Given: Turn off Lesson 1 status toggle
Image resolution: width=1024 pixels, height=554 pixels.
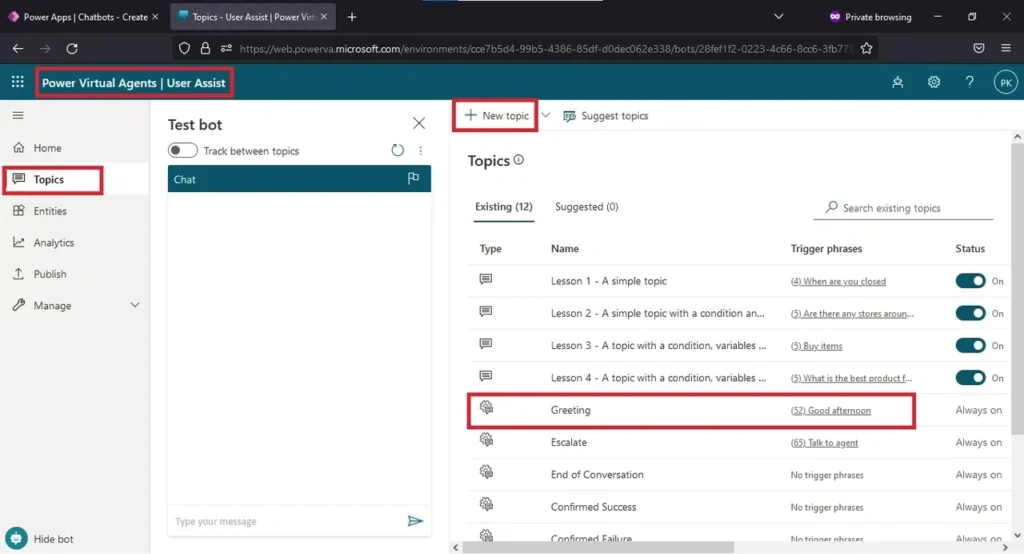Looking at the screenshot, I should pyautogui.click(x=970, y=281).
